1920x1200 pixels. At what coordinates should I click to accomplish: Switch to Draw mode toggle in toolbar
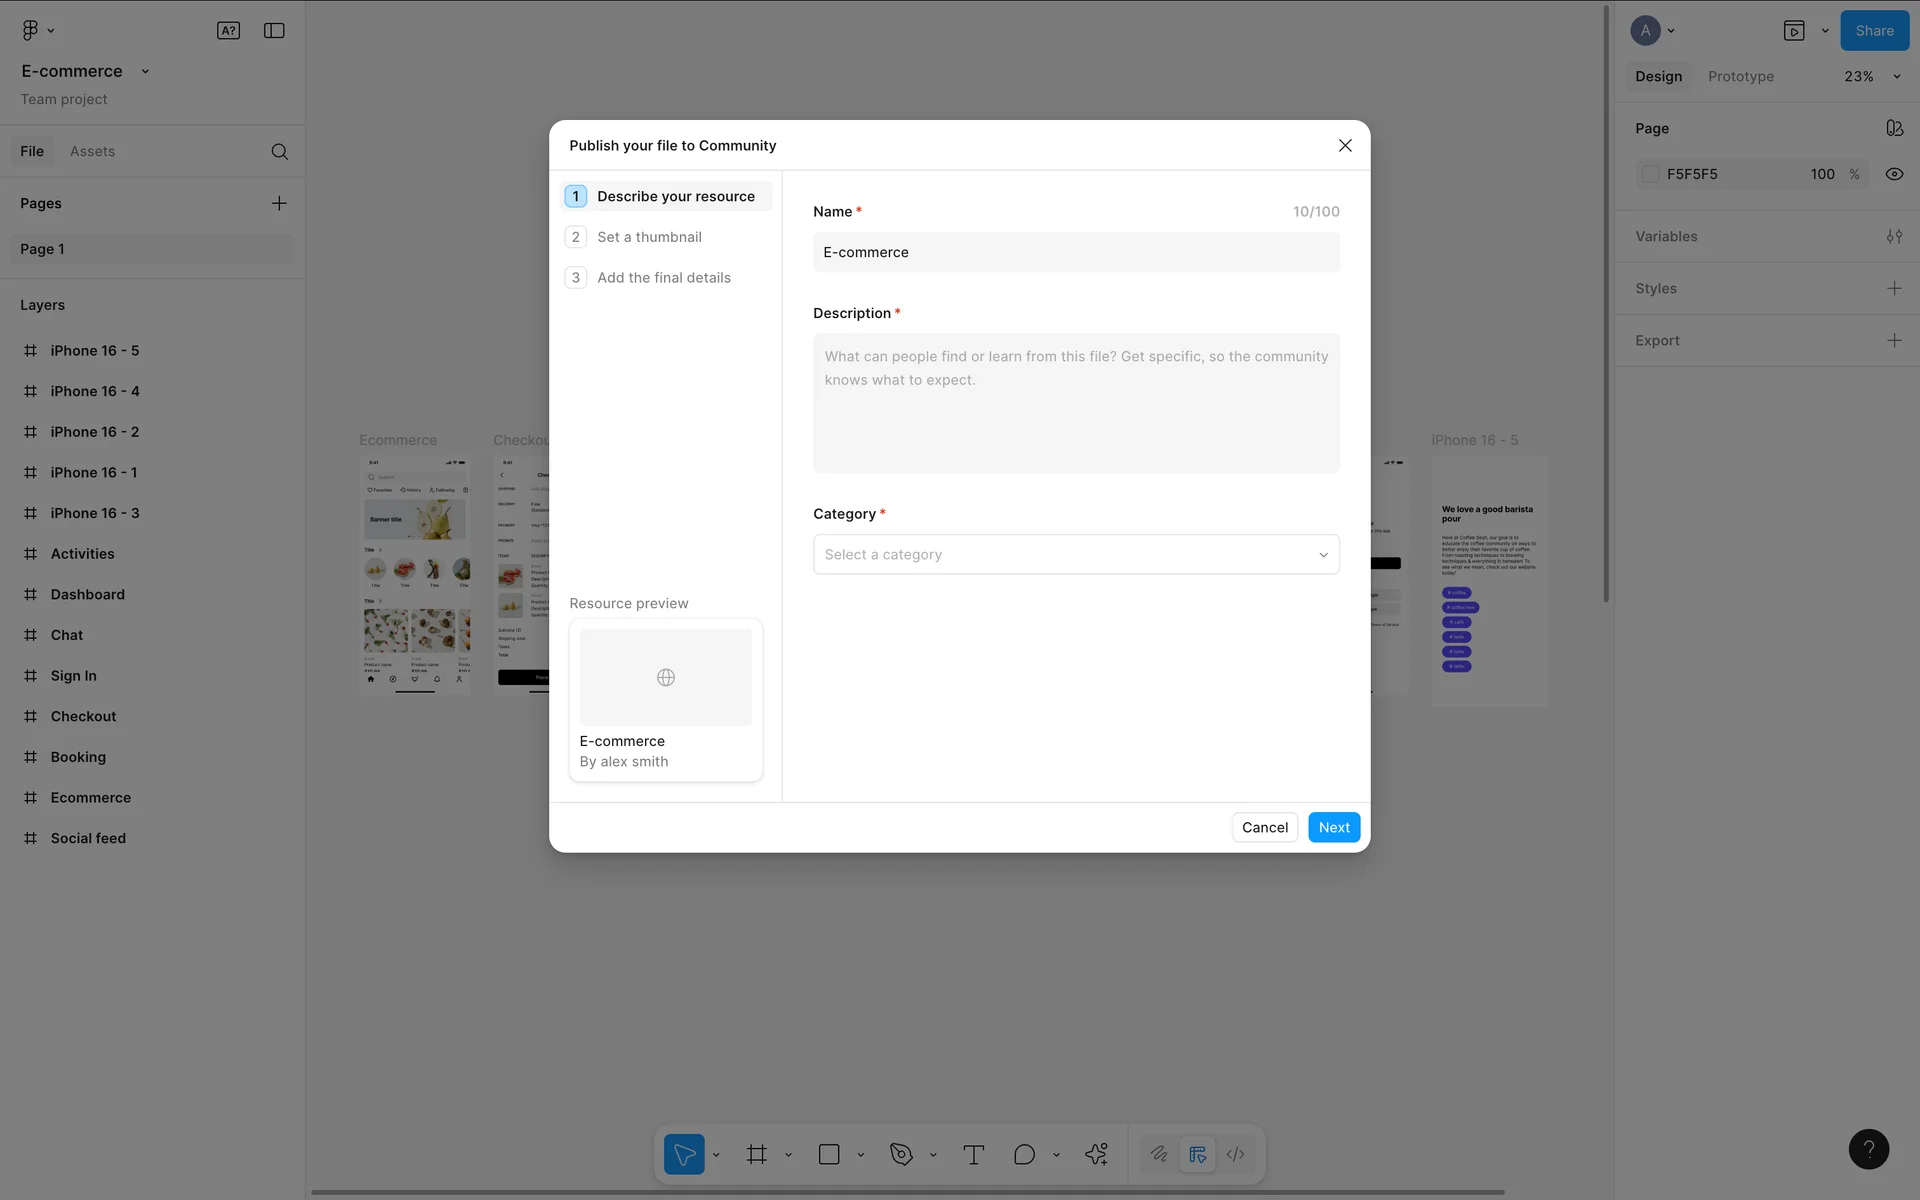click(1159, 1154)
